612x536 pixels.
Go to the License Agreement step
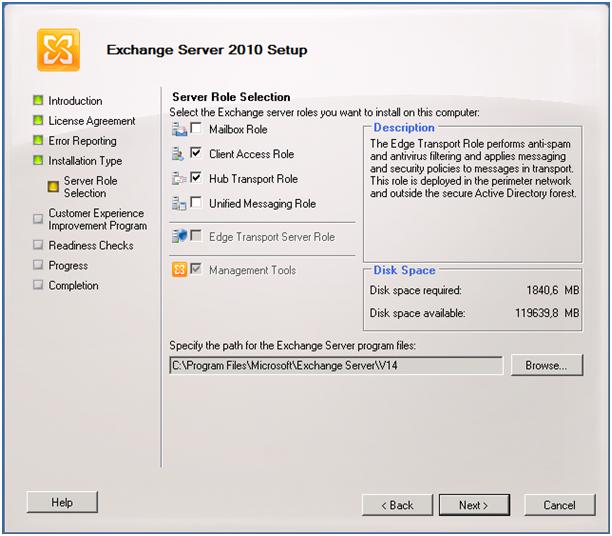92,121
